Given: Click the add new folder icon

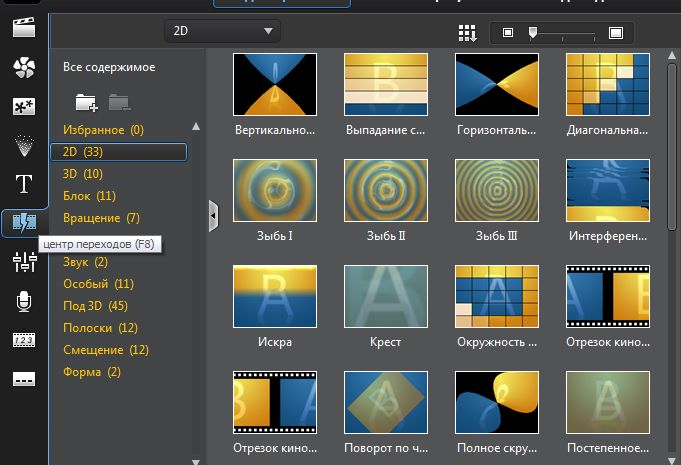Looking at the screenshot, I should coord(86,101).
